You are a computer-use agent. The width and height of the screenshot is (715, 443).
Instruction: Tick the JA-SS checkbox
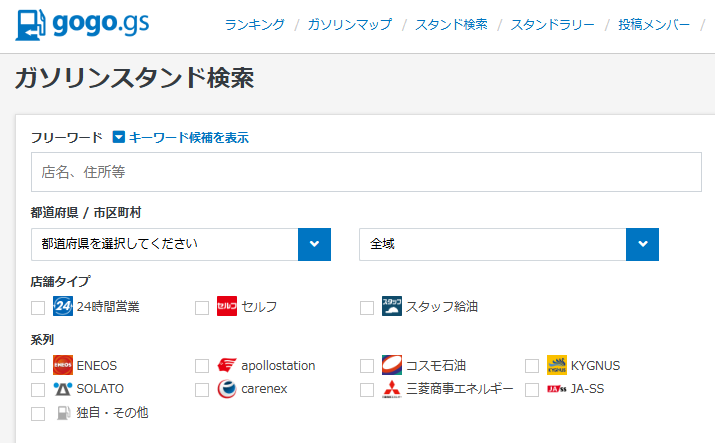[x=532, y=389]
